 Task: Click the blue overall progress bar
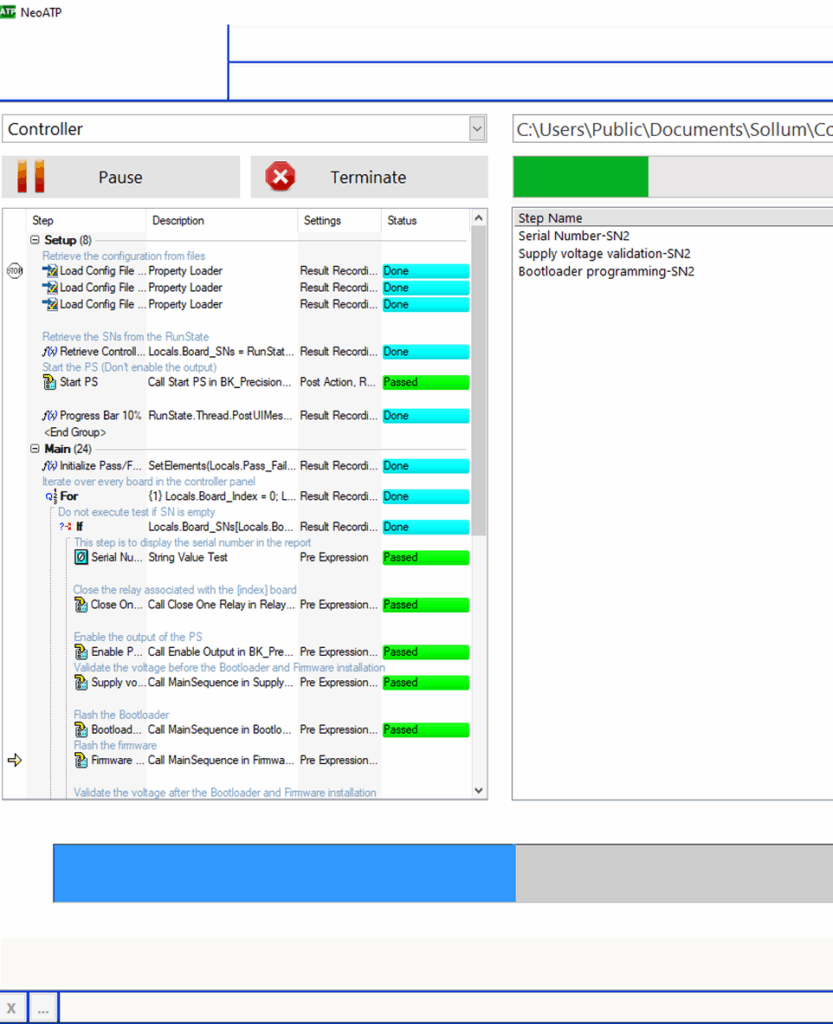tap(285, 873)
